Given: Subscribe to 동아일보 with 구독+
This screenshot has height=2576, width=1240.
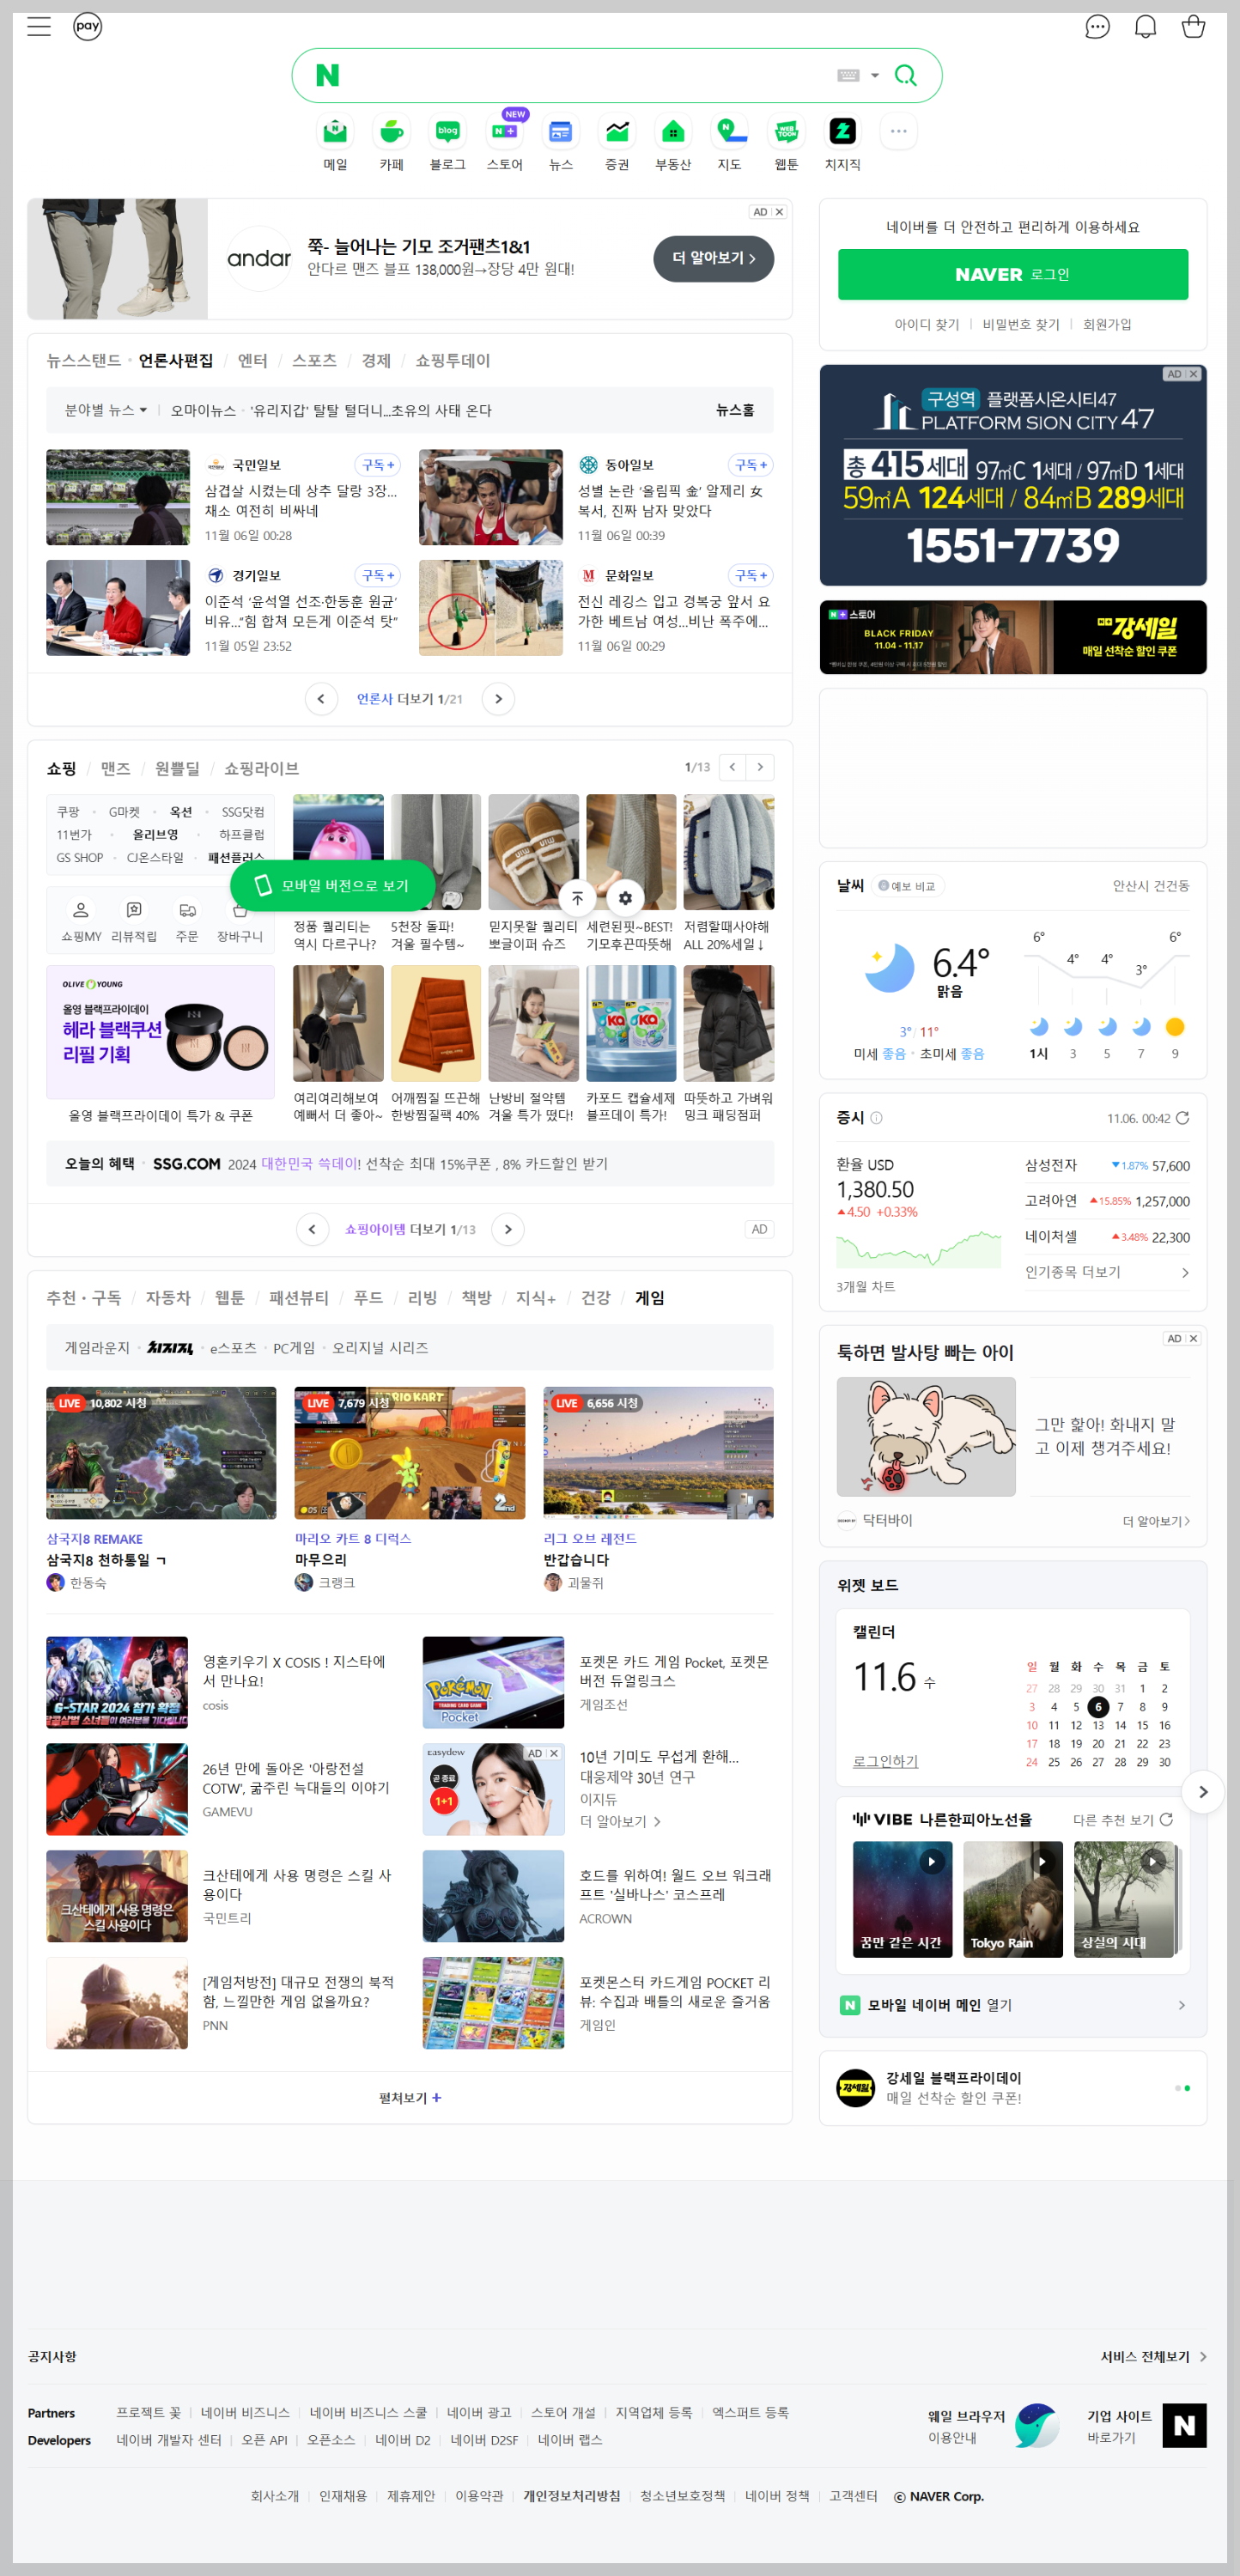Looking at the screenshot, I should pos(751,465).
